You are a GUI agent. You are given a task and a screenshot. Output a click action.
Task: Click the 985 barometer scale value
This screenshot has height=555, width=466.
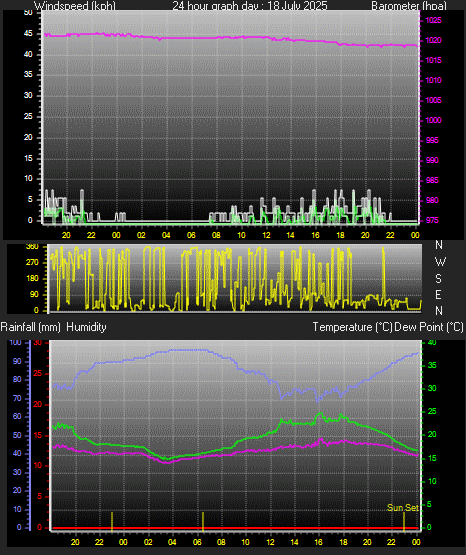click(x=432, y=180)
